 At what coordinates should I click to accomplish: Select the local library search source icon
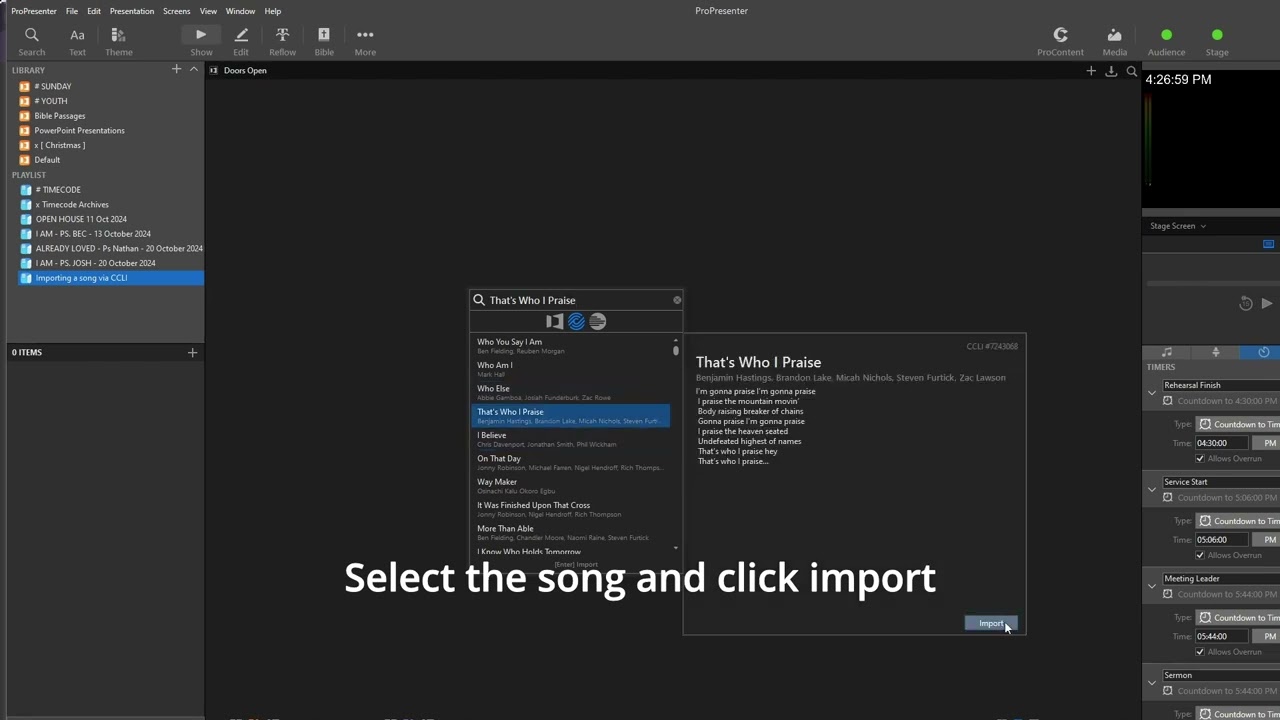click(x=554, y=321)
